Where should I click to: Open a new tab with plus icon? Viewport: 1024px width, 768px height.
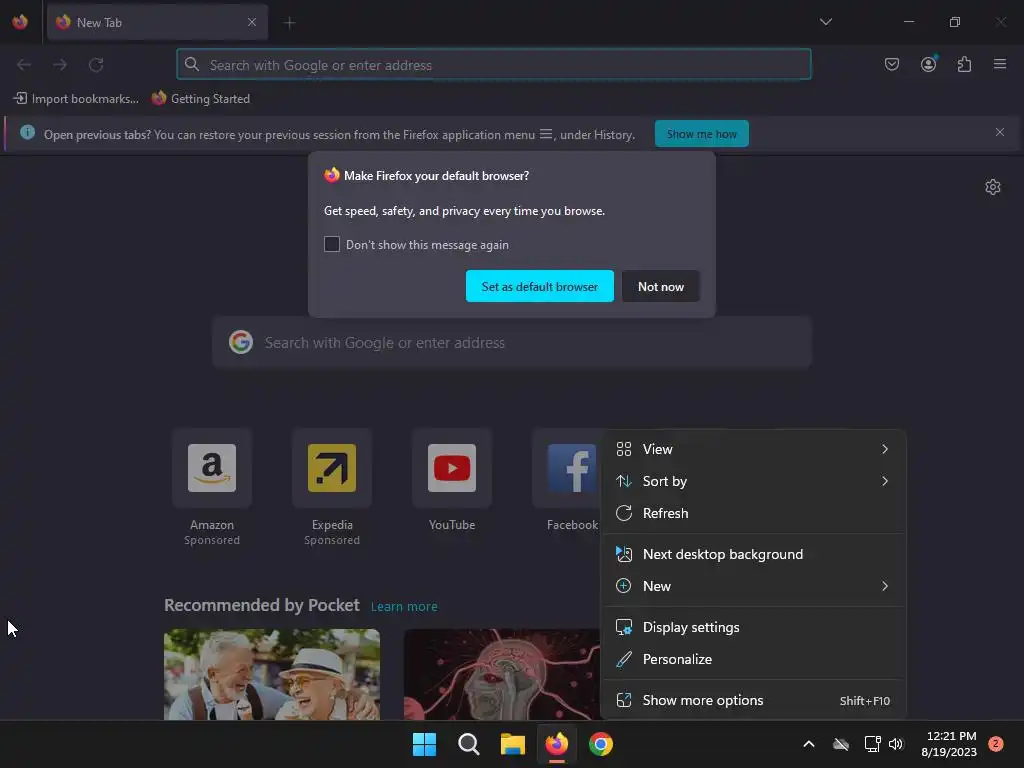pos(289,23)
